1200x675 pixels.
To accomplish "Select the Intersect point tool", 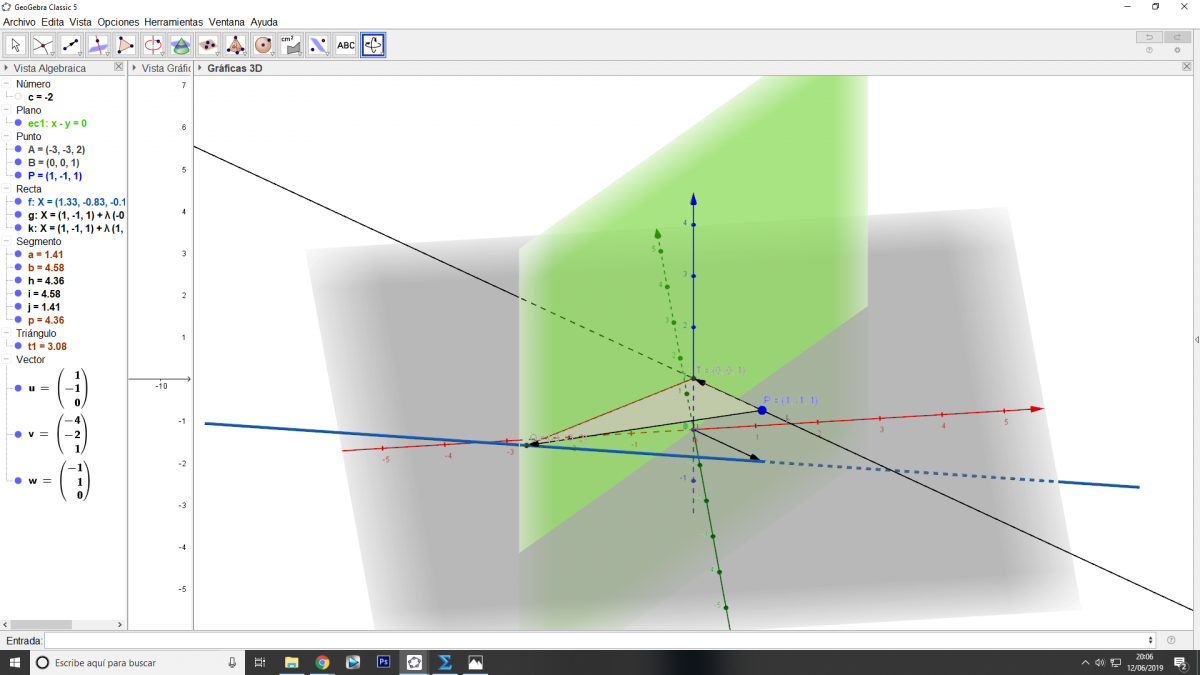I will click(43, 45).
